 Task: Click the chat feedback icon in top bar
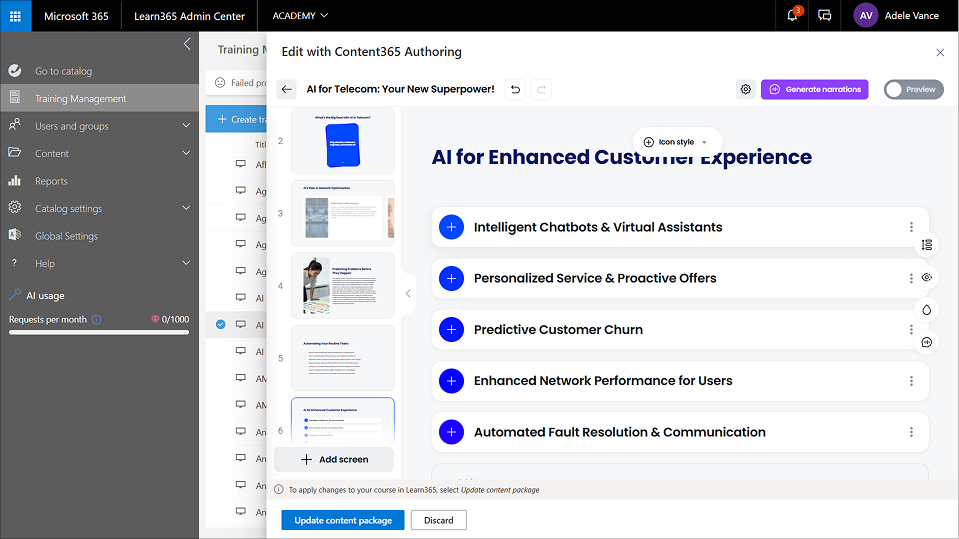pyautogui.click(x=824, y=16)
